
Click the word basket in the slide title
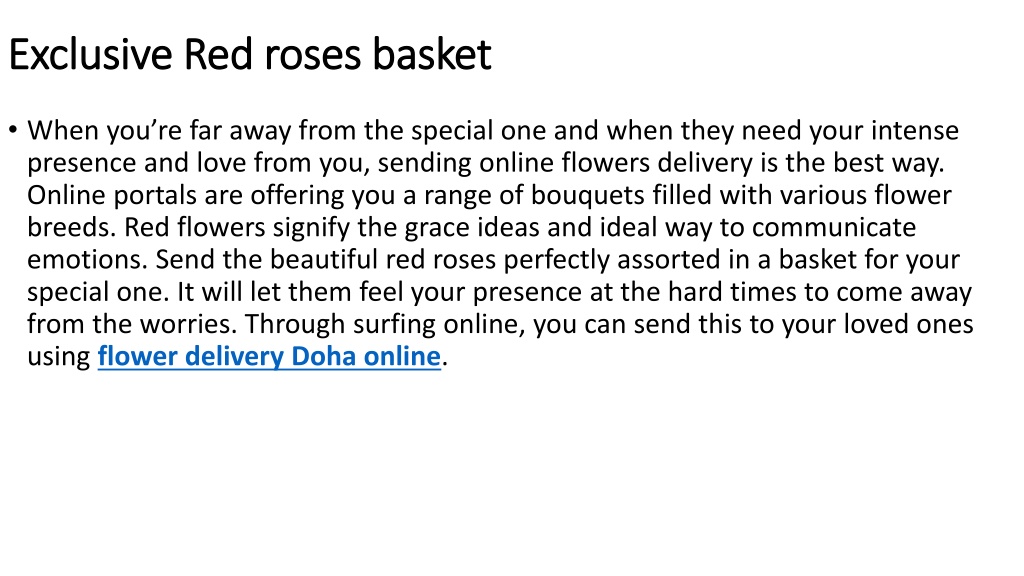432,54
